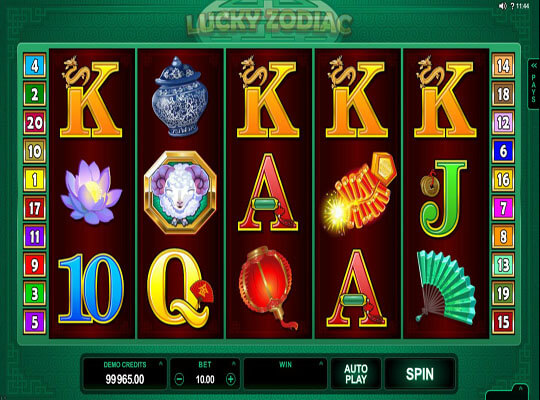This screenshot has height=400, width=540.
Task: Select payline 14 indicator
Action: pos(503,65)
